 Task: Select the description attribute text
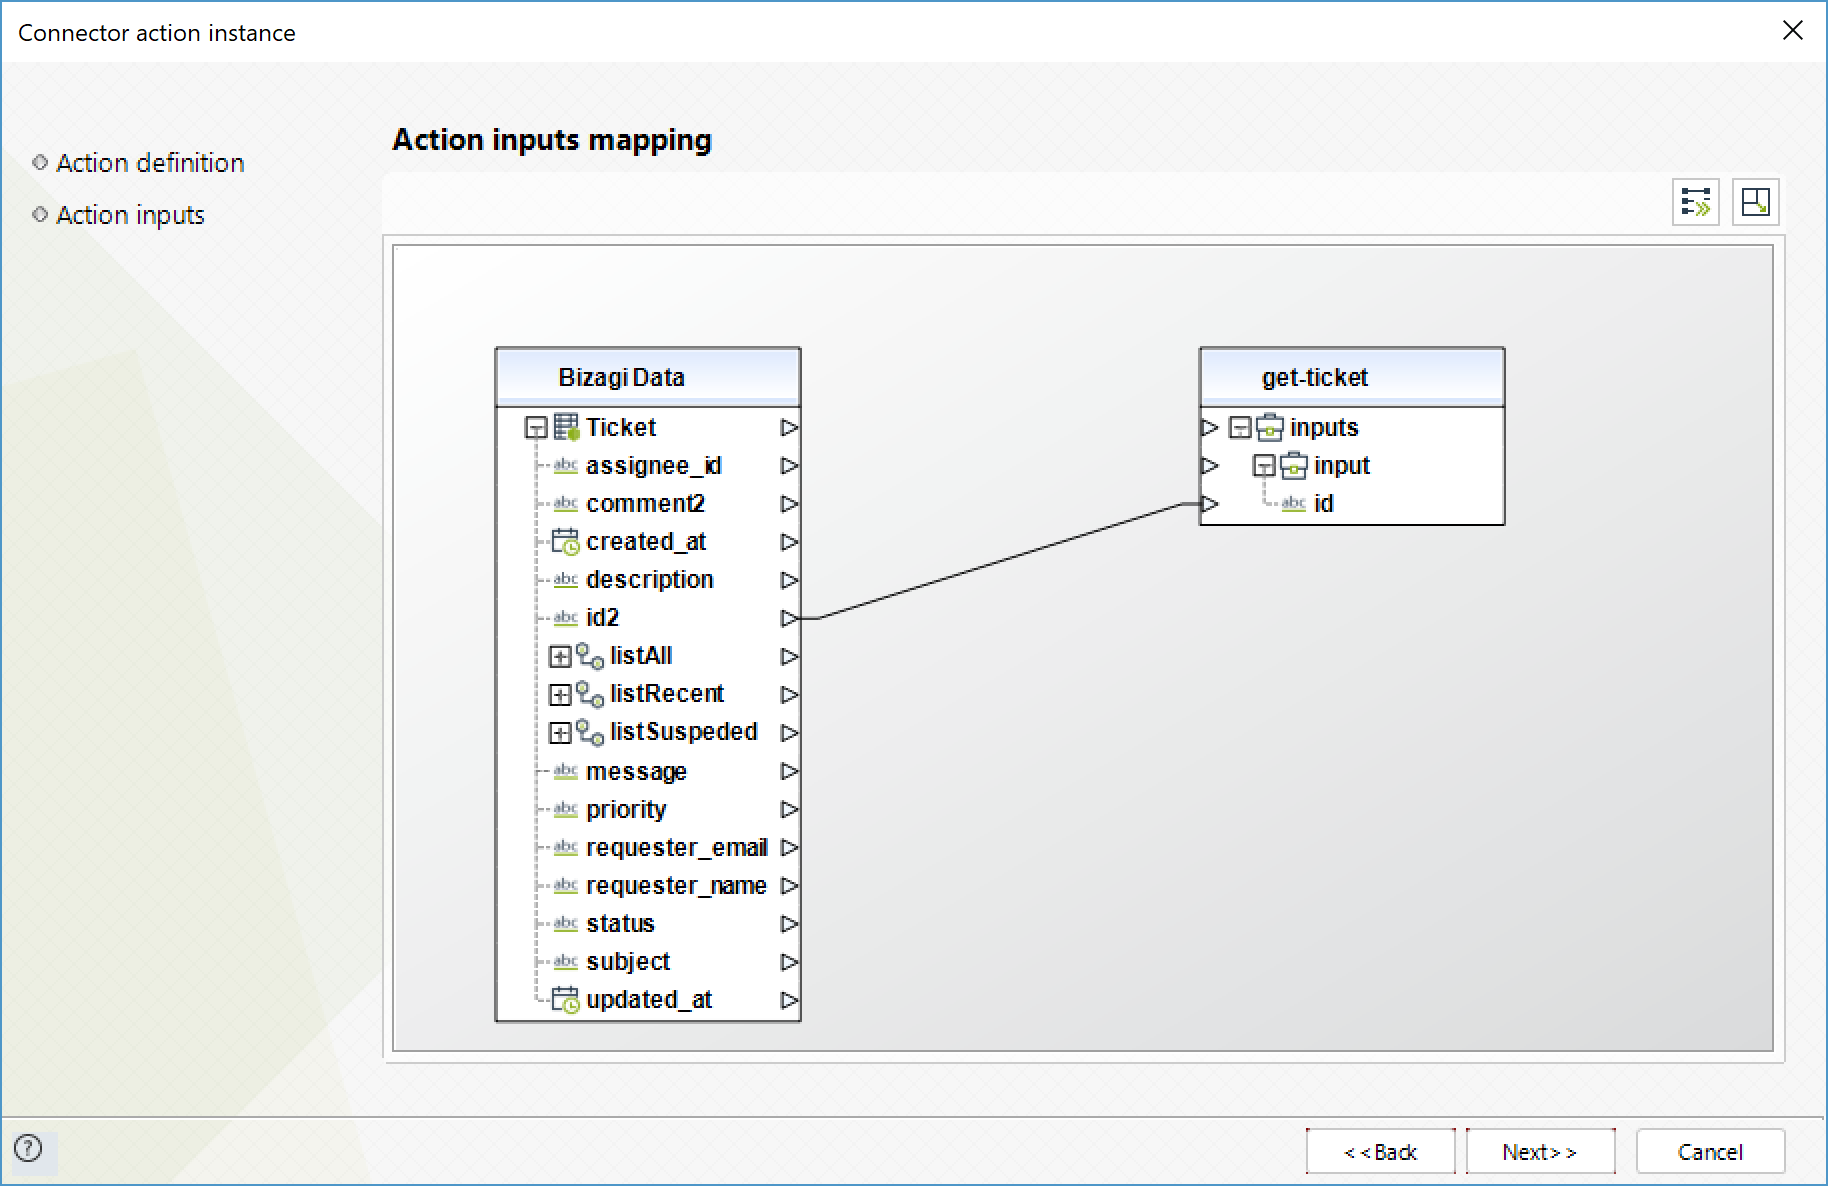(x=650, y=580)
